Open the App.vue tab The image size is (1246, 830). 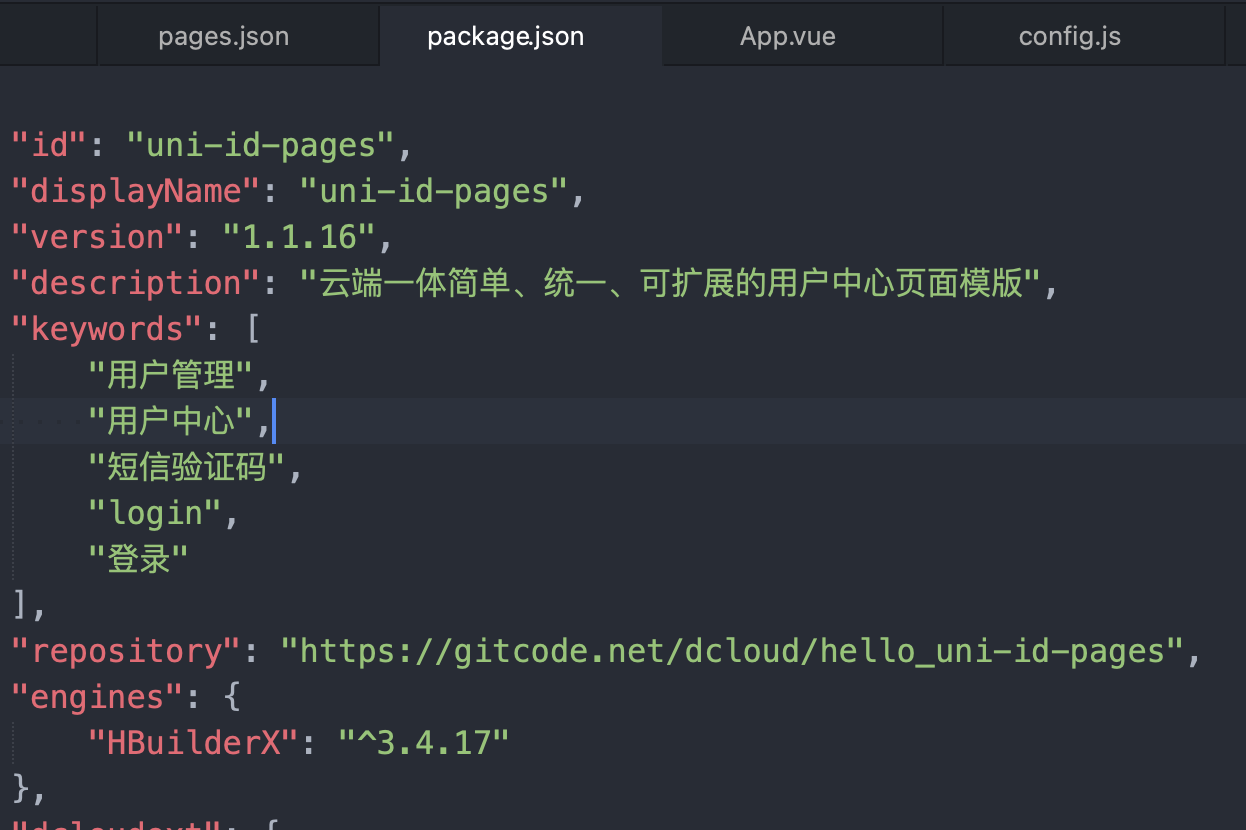pos(787,37)
